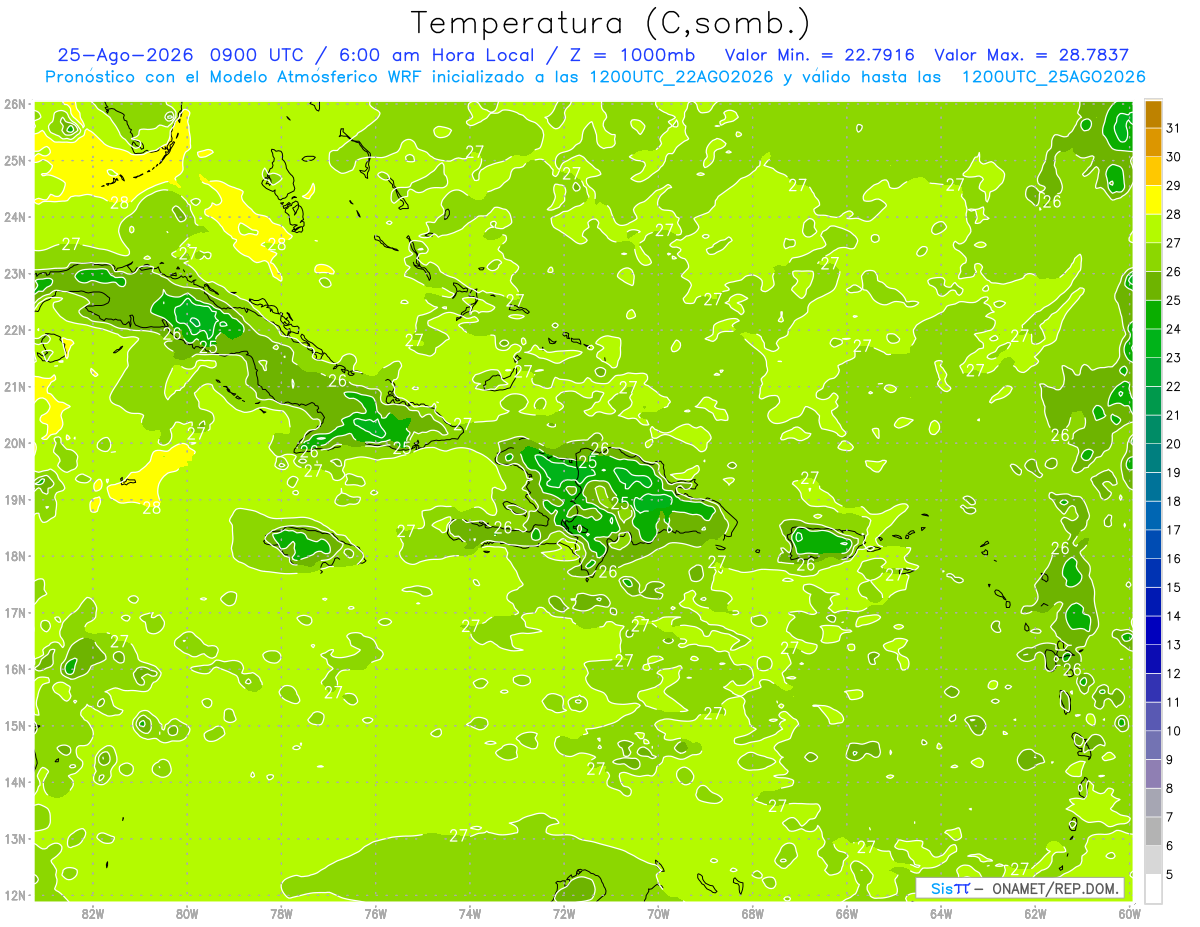Click the title "Temperatura (C,somb.)"
This screenshot has width=1200, height=927.
click(x=611, y=23)
